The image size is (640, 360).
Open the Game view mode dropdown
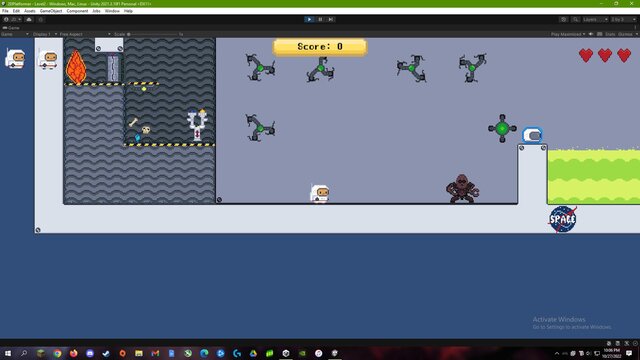[x=15, y=34]
